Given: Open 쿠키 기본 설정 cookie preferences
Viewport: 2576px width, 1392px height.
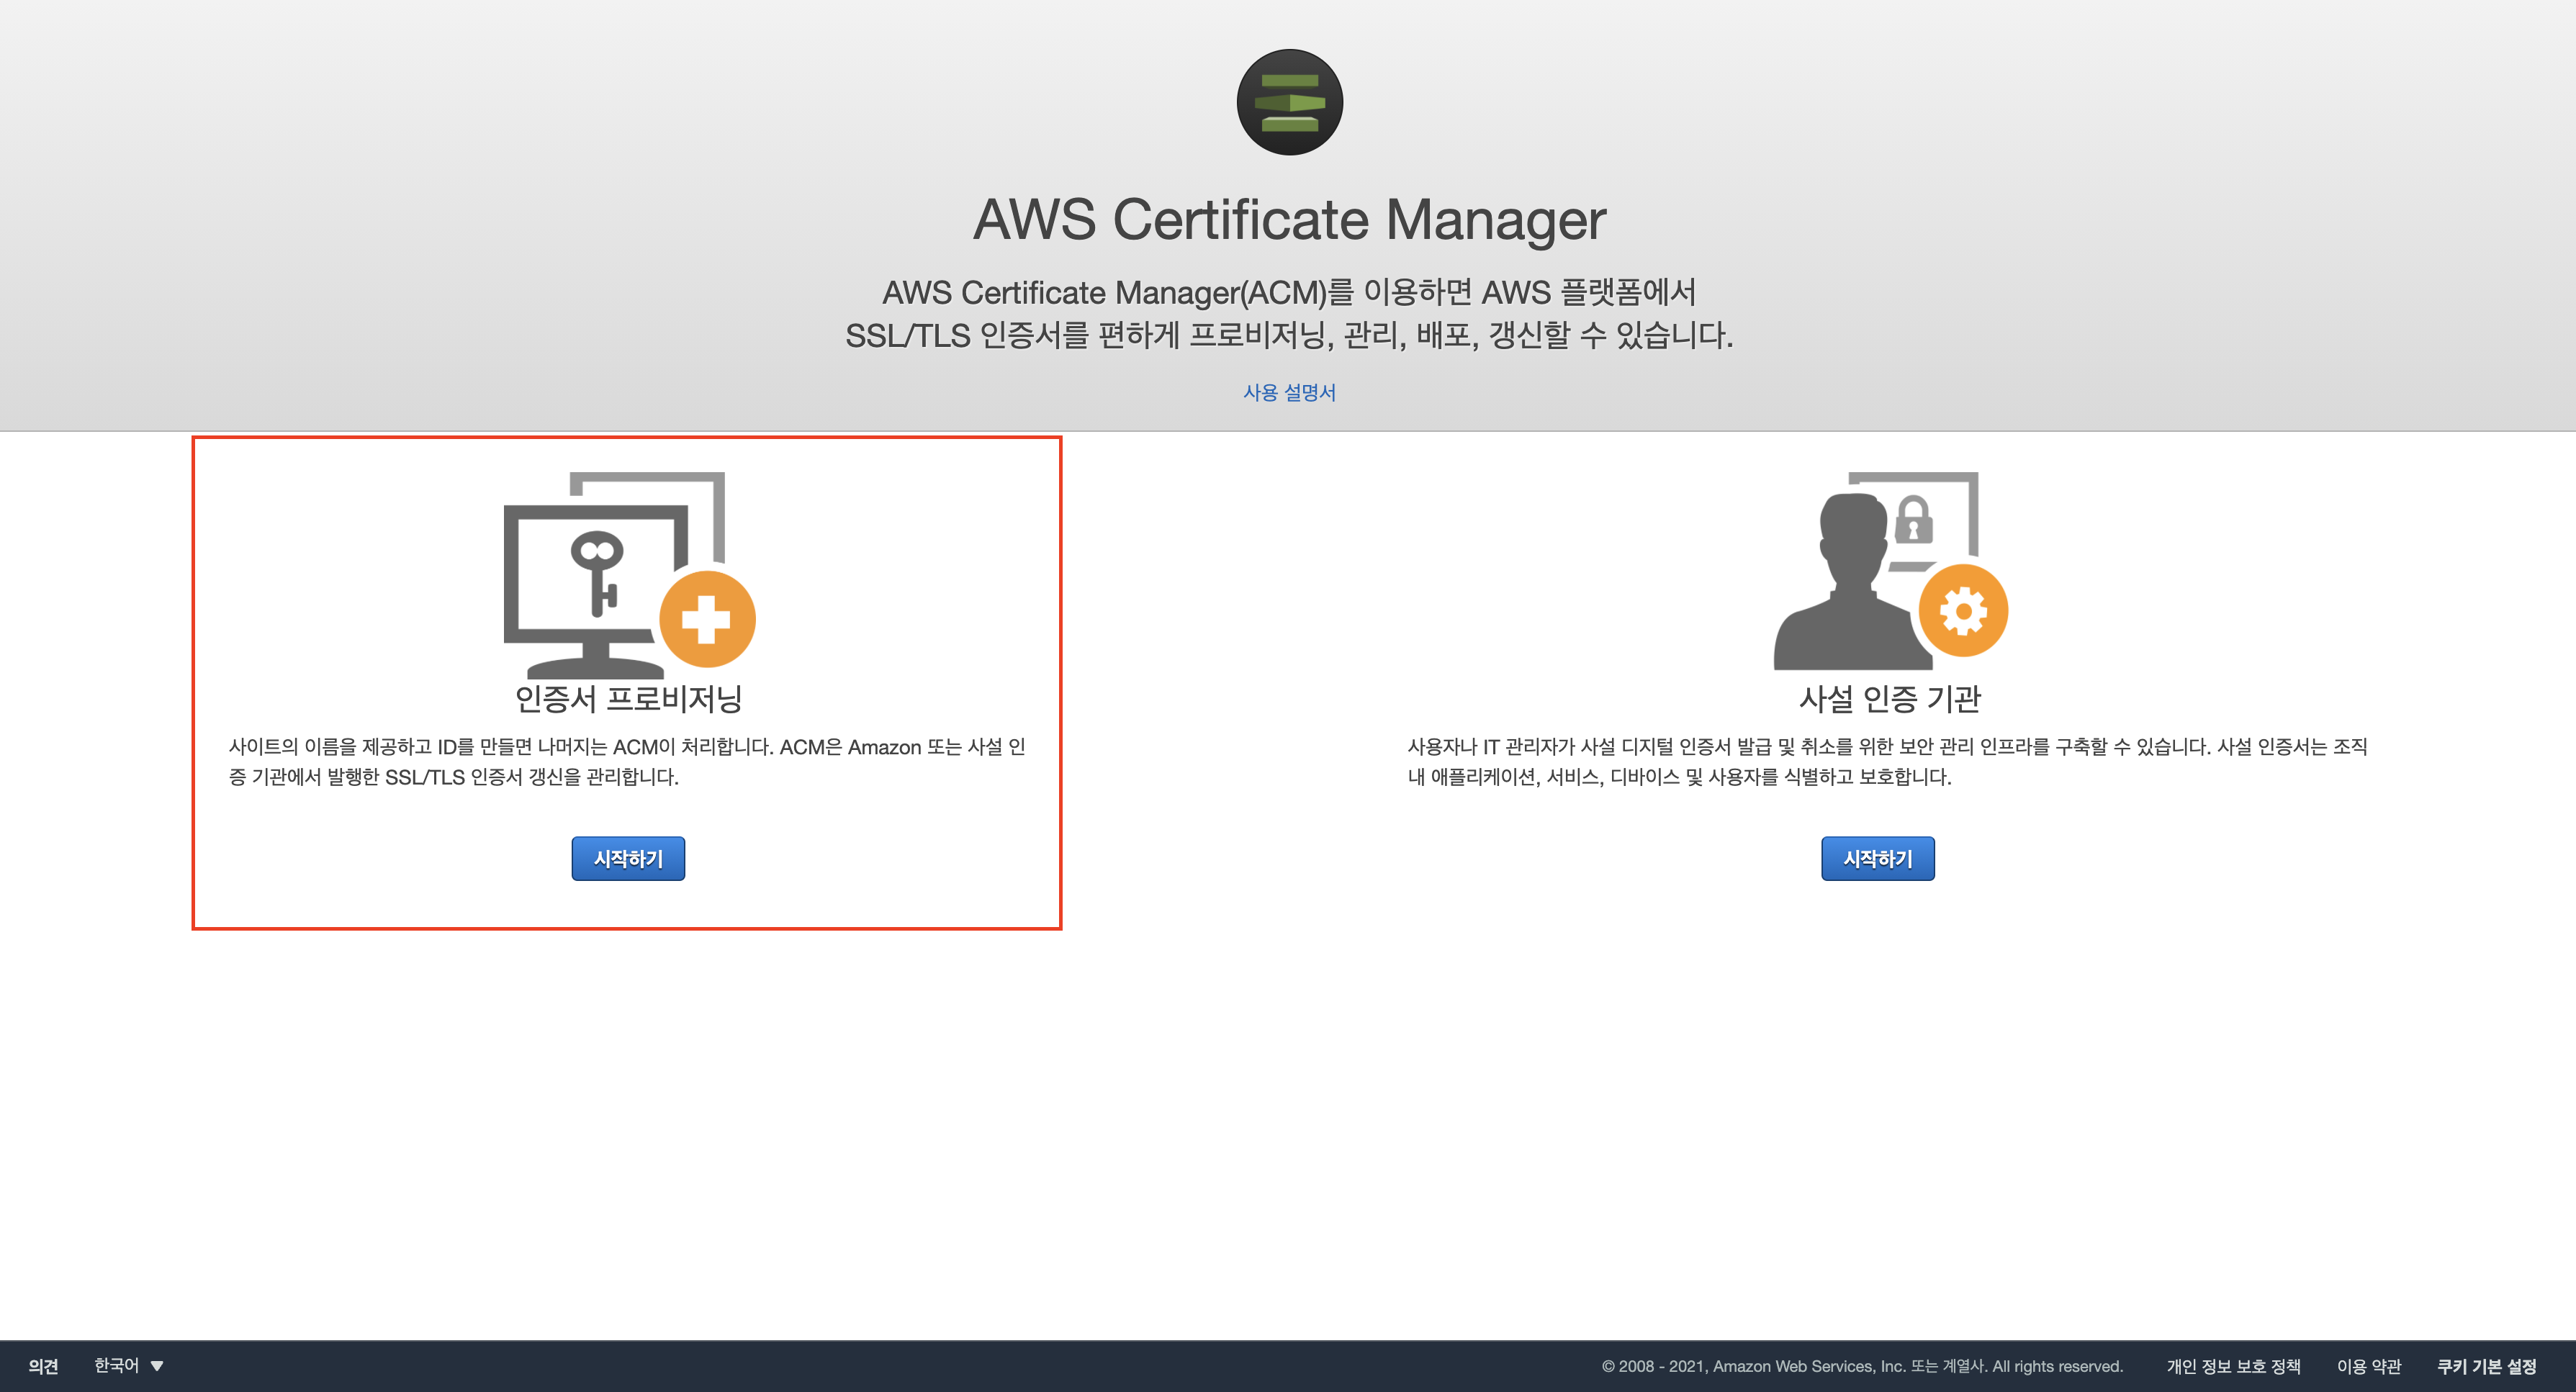Looking at the screenshot, I should pyautogui.click(x=2486, y=1366).
